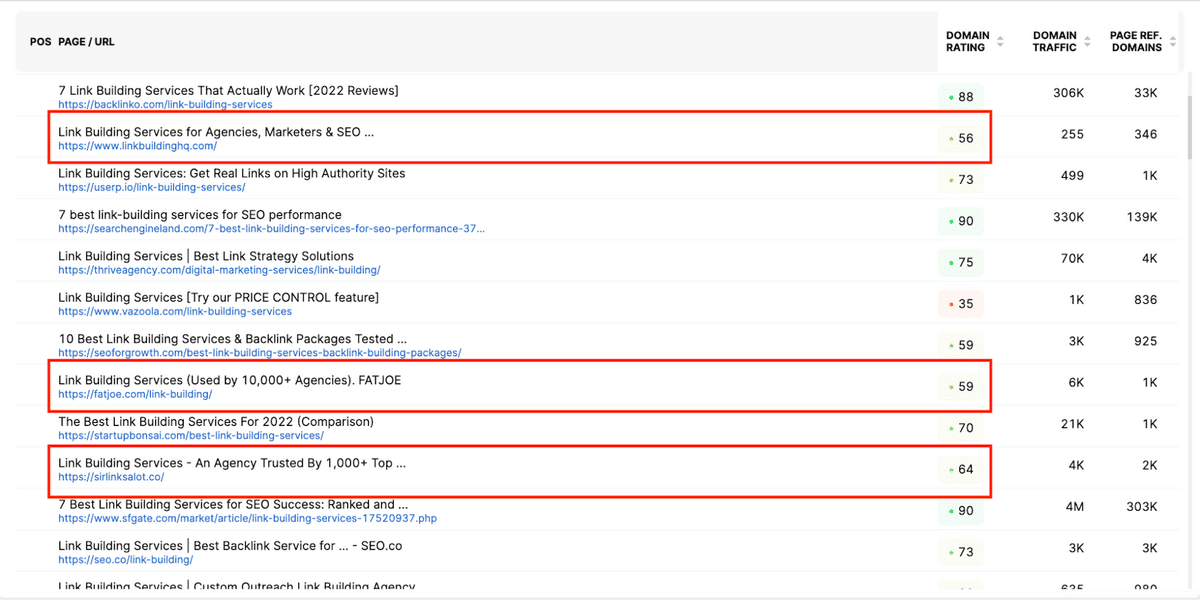
Task: Open sirlinksalot.co URL link
Action: click(x=111, y=477)
